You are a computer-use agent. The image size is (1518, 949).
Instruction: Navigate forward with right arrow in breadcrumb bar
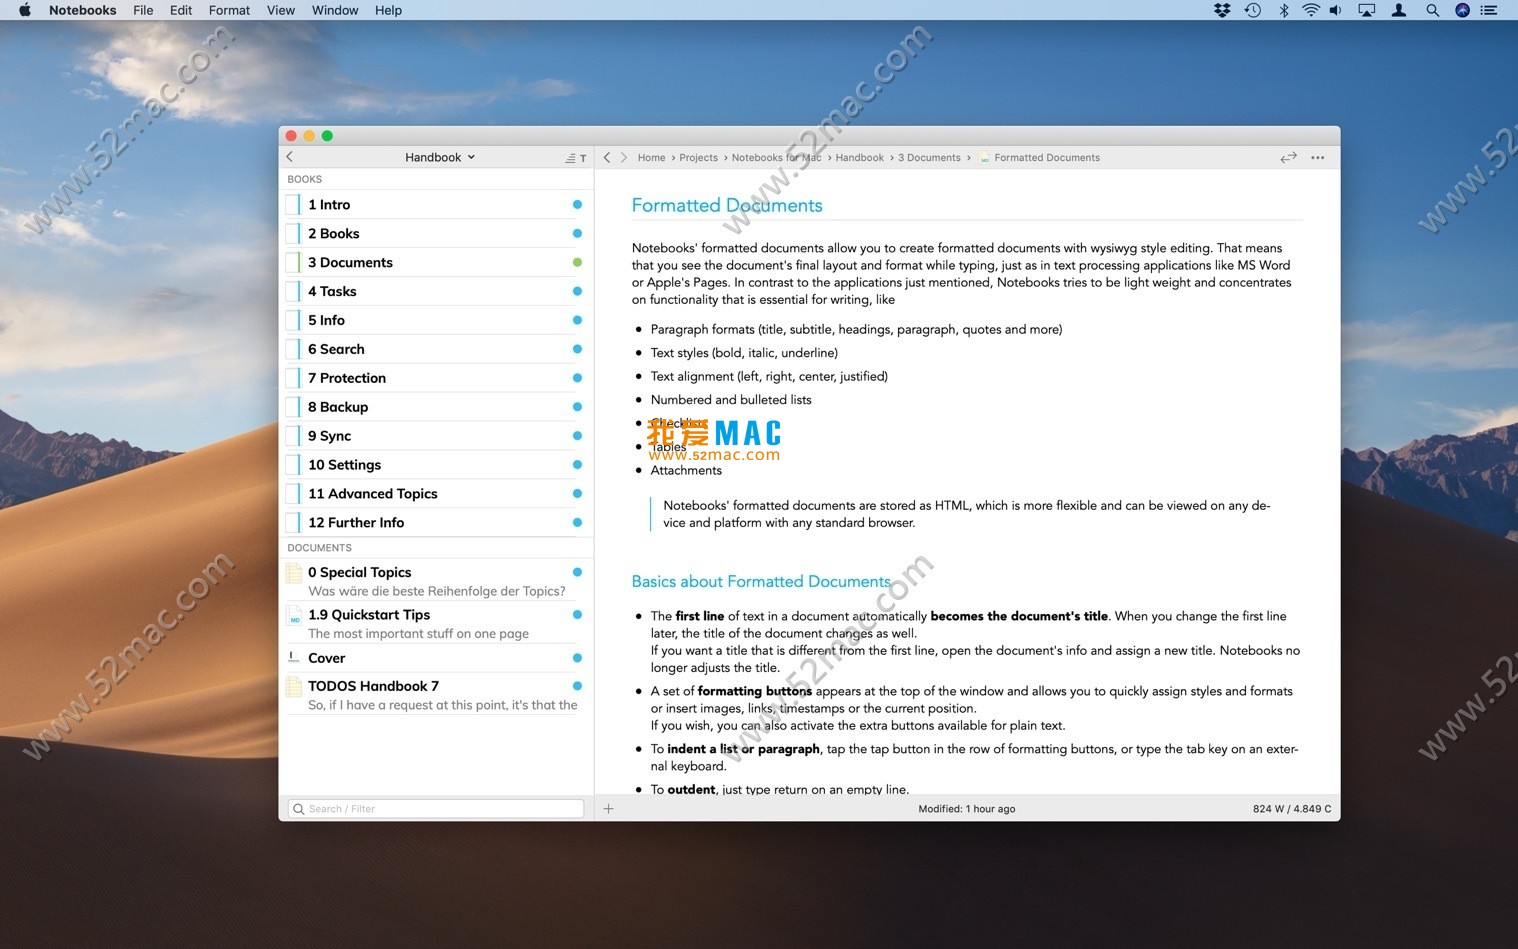[x=624, y=157]
